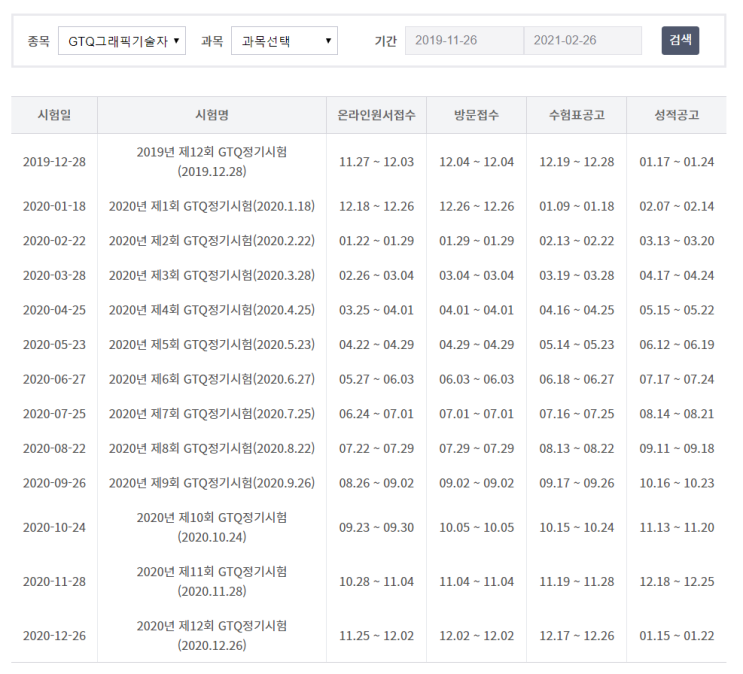743x674 pixels.
Task: Select 2020년 제4회 GTQ정기시험 exam name
Action: tap(212, 310)
